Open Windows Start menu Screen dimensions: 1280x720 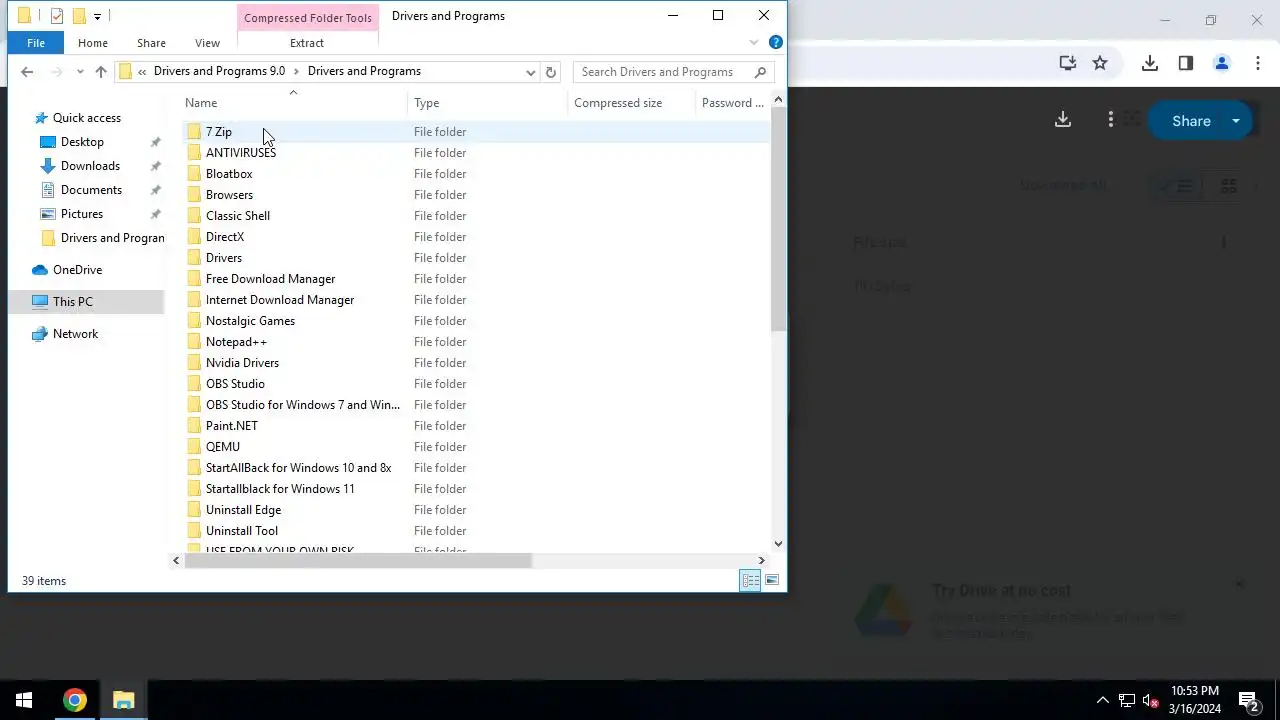[24, 700]
